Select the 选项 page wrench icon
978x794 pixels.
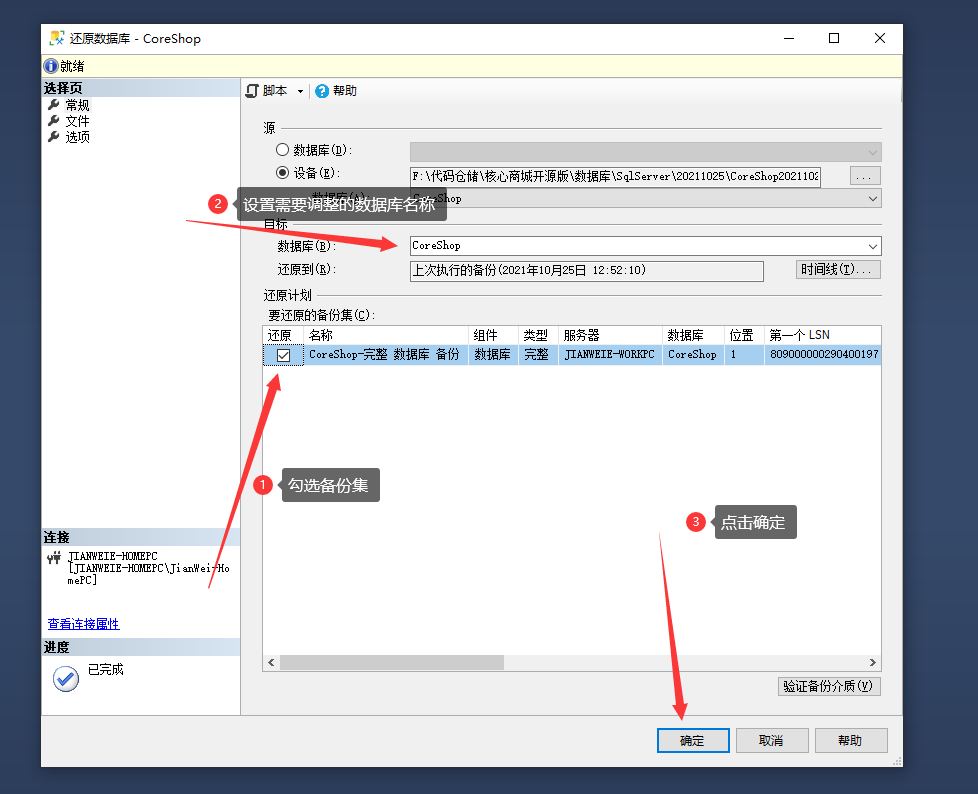click(54, 137)
